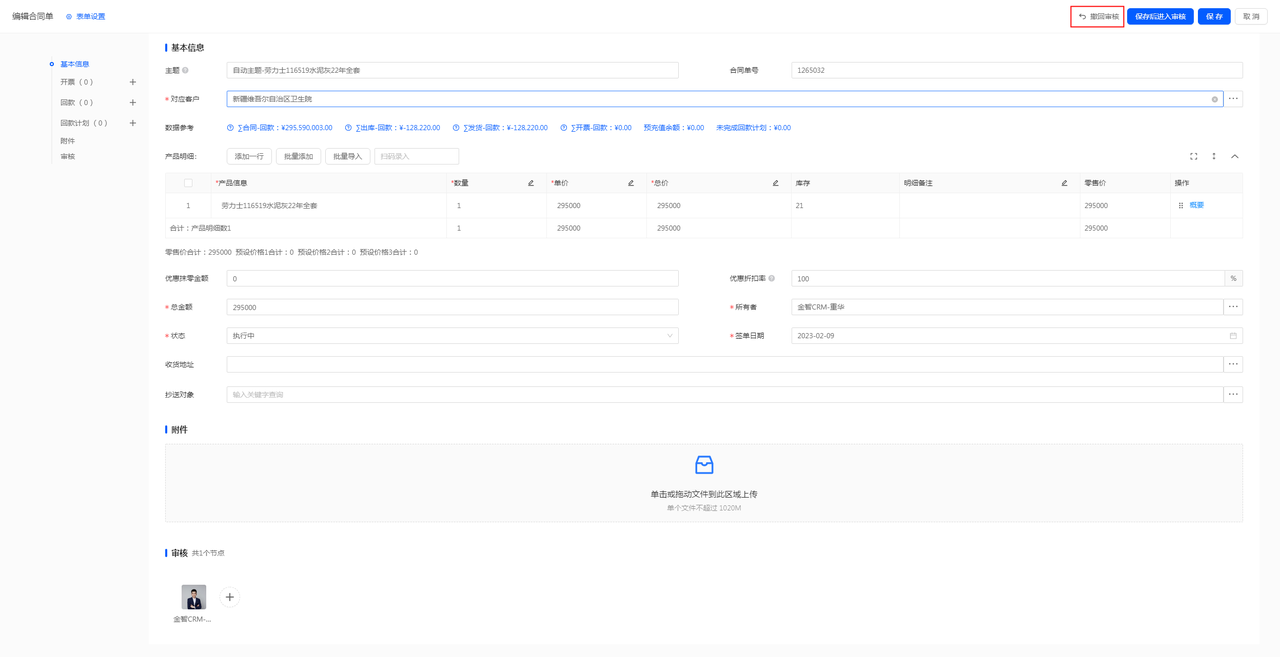Open customer picker beside 对应客户
Screen dimensions: 1280x657
pyautogui.click(x=1233, y=99)
